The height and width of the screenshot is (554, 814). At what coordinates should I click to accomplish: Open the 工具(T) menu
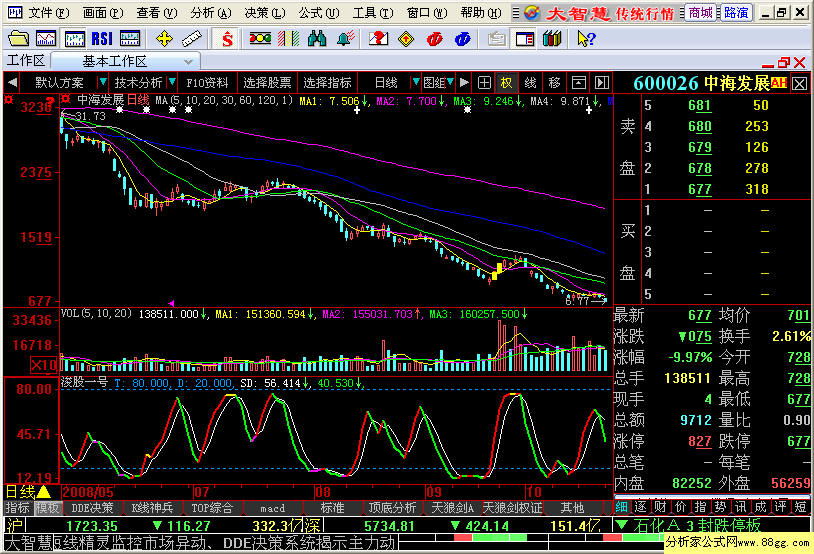point(373,12)
